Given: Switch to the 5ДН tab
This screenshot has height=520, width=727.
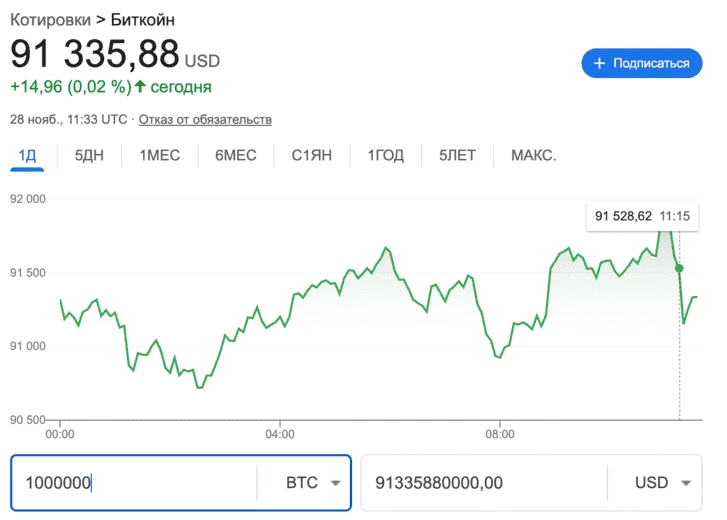Looking at the screenshot, I should pyautogui.click(x=90, y=155).
